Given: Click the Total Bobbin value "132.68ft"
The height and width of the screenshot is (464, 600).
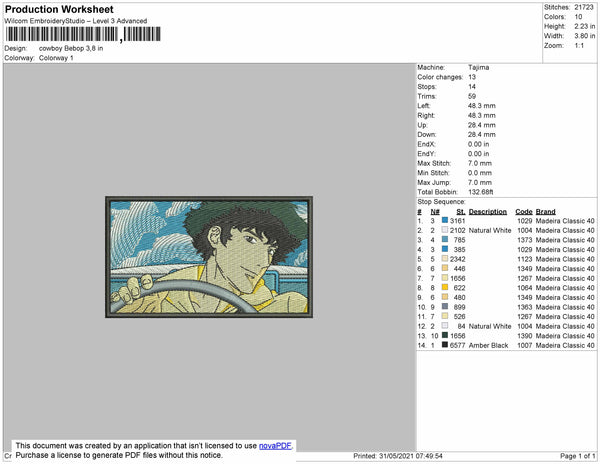Looking at the screenshot, I should [481, 192].
